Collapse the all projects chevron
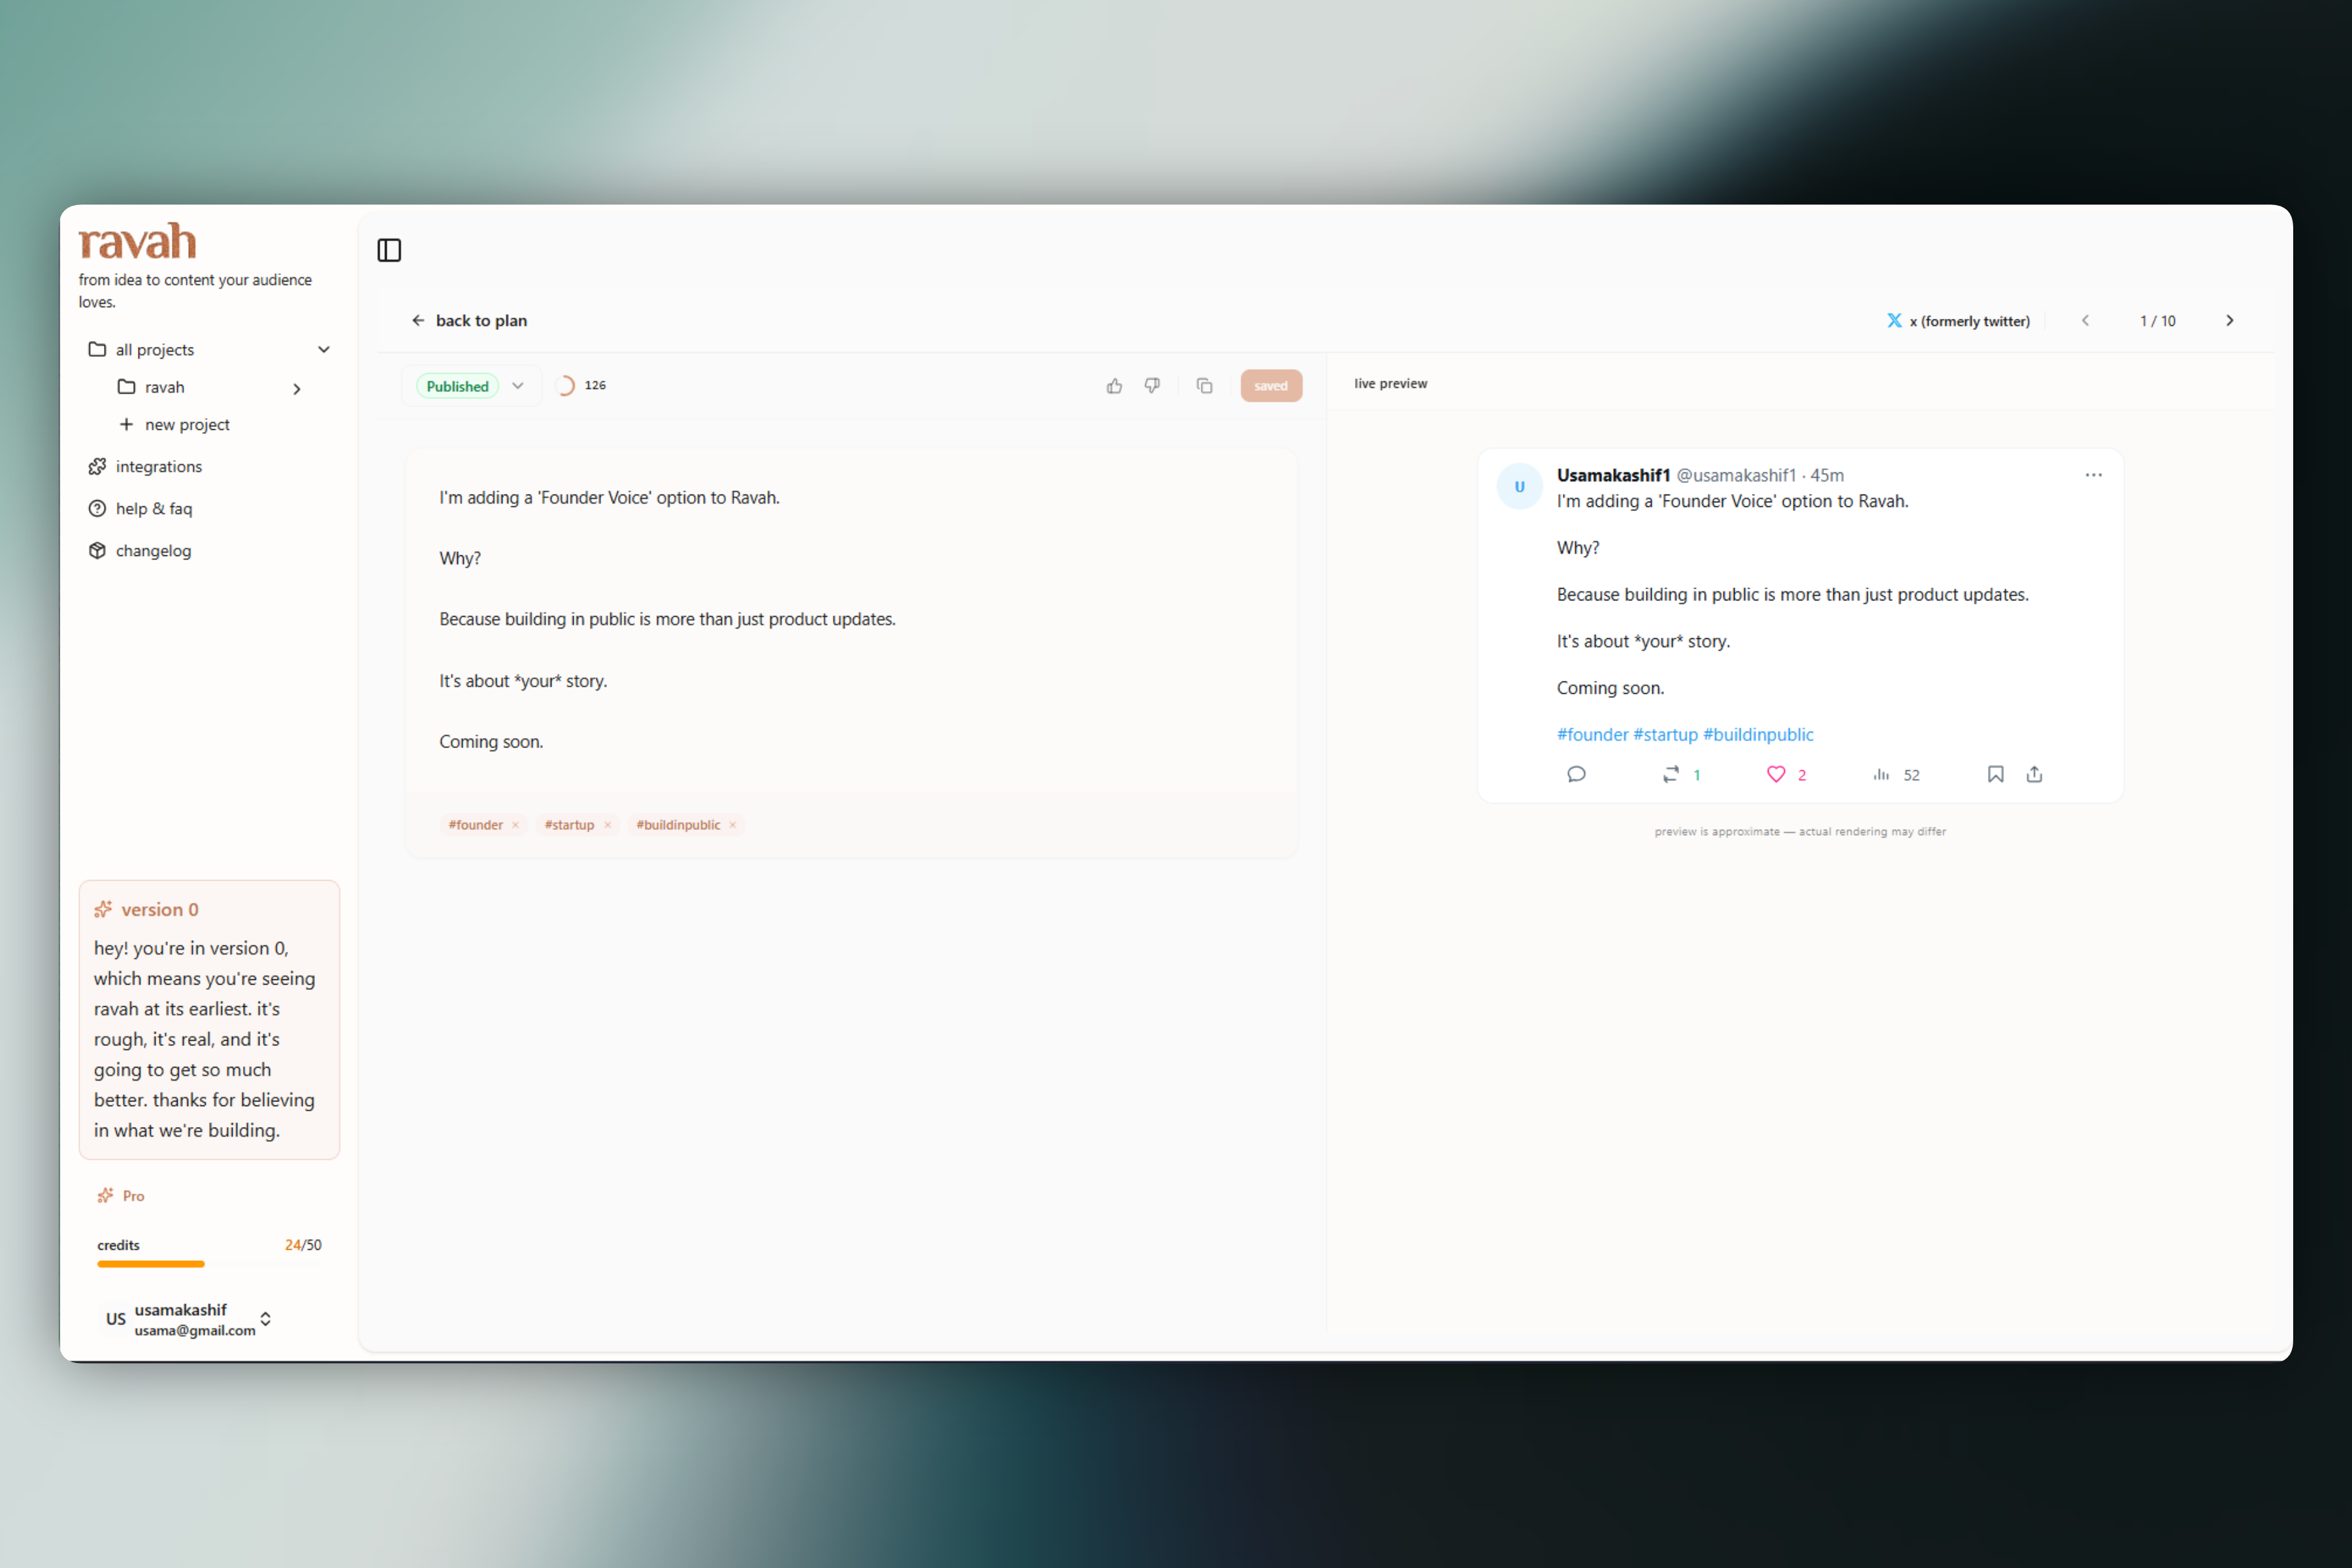This screenshot has height=1568, width=2352. (x=324, y=350)
